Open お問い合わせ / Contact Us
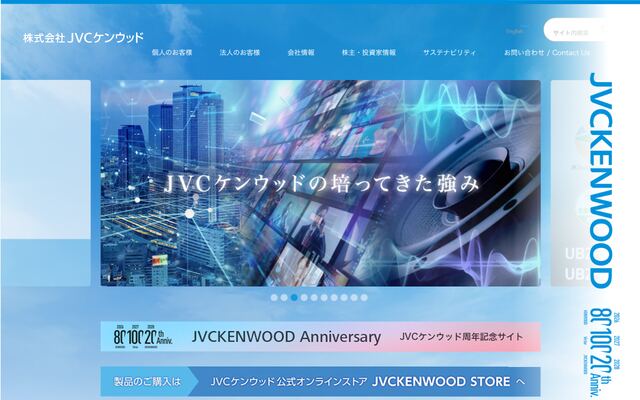This screenshot has height=400, width=640. 547,52
